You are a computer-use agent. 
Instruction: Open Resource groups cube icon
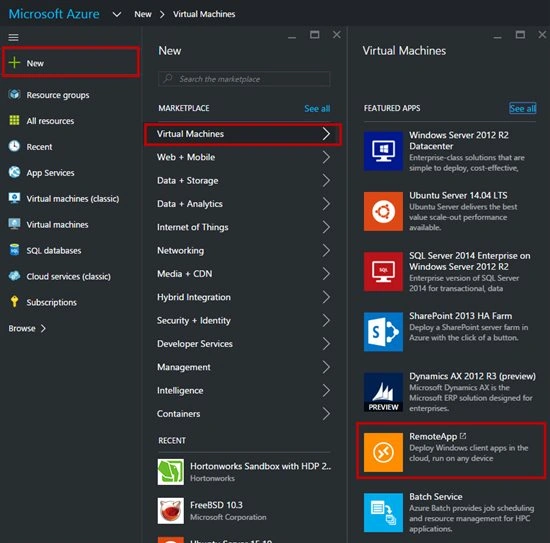point(14,94)
